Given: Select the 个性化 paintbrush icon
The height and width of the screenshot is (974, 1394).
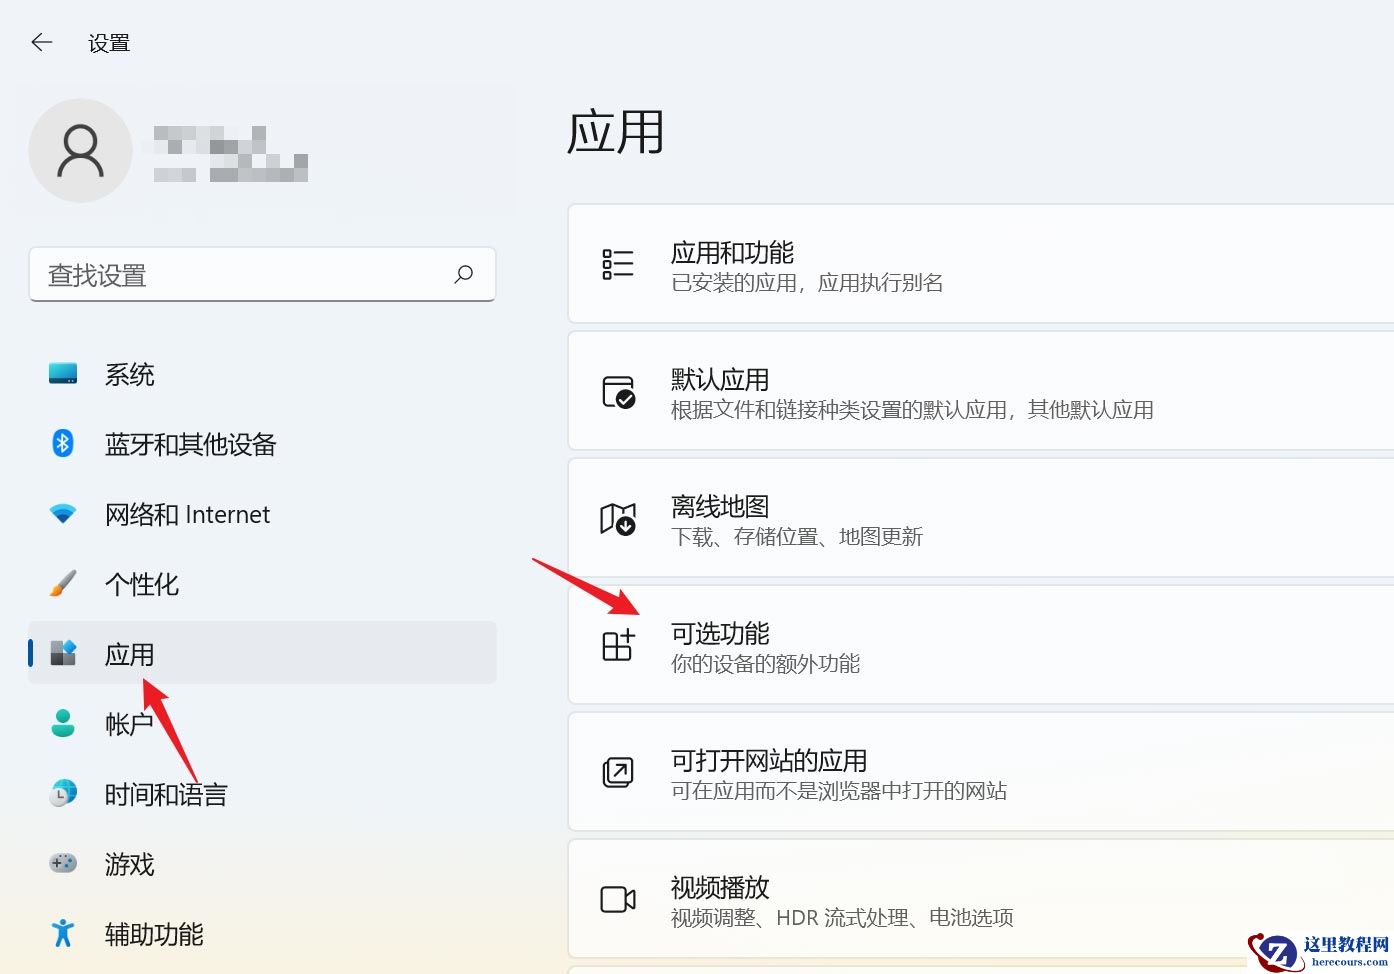Looking at the screenshot, I should [62, 583].
